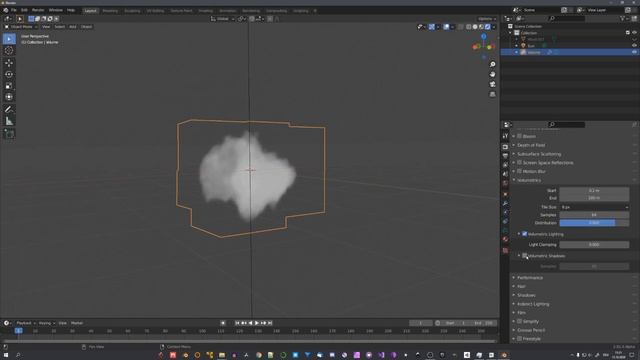
Task: Click the timeline play button
Action: click(257, 323)
